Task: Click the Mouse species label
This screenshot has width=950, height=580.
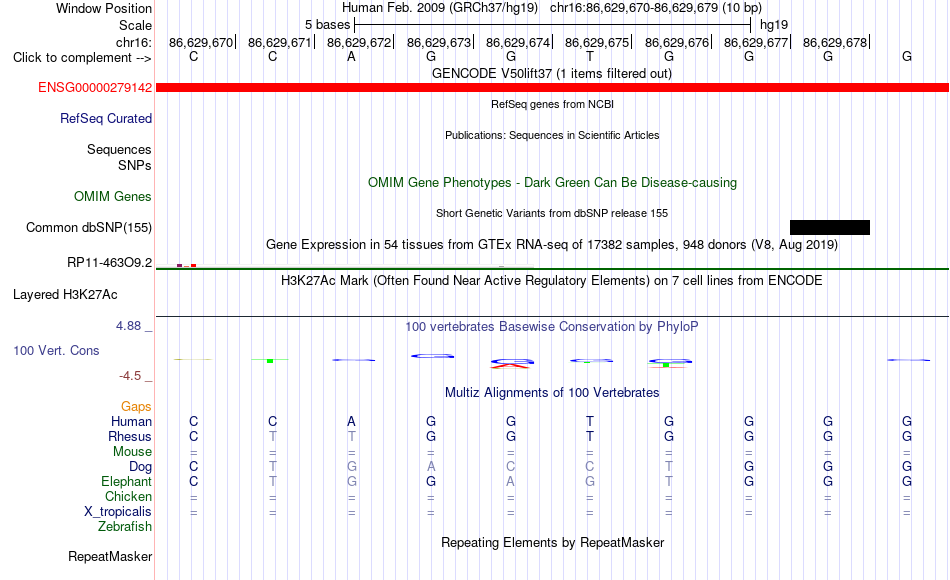Action: pos(132,452)
